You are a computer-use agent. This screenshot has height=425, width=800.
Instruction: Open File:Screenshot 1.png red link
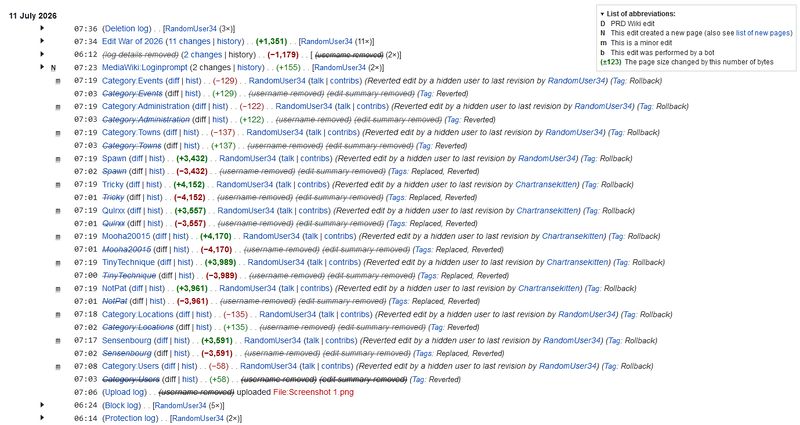[313, 392]
